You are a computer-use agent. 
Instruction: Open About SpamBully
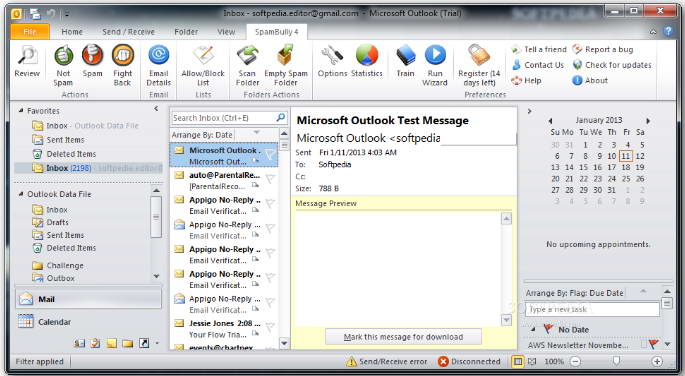[x=590, y=81]
